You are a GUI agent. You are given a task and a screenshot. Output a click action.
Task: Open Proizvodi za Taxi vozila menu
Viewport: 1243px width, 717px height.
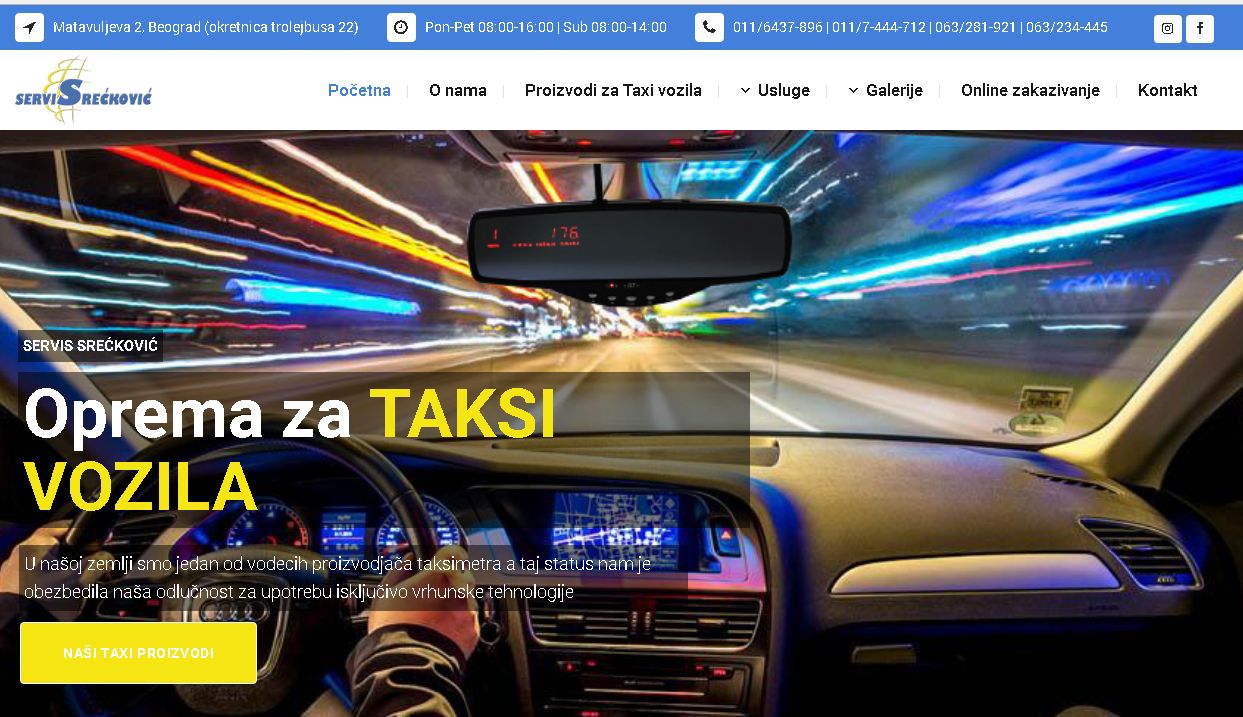tap(613, 90)
